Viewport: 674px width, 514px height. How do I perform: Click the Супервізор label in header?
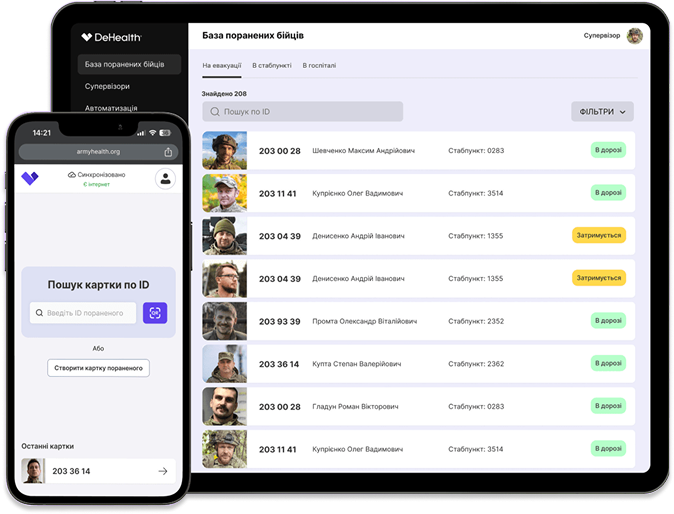(602, 36)
